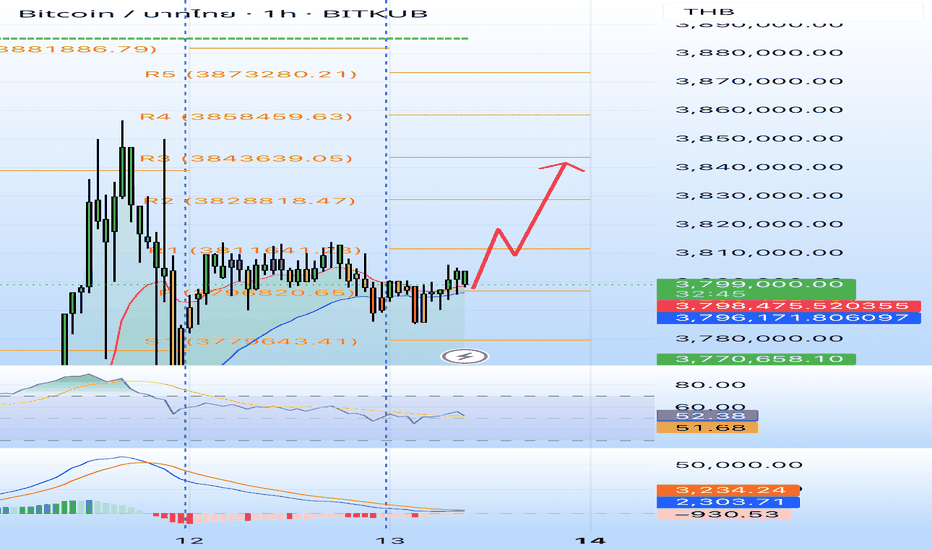Click the date 14 marker on time axis
This screenshot has width=932, height=550.
[591, 540]
